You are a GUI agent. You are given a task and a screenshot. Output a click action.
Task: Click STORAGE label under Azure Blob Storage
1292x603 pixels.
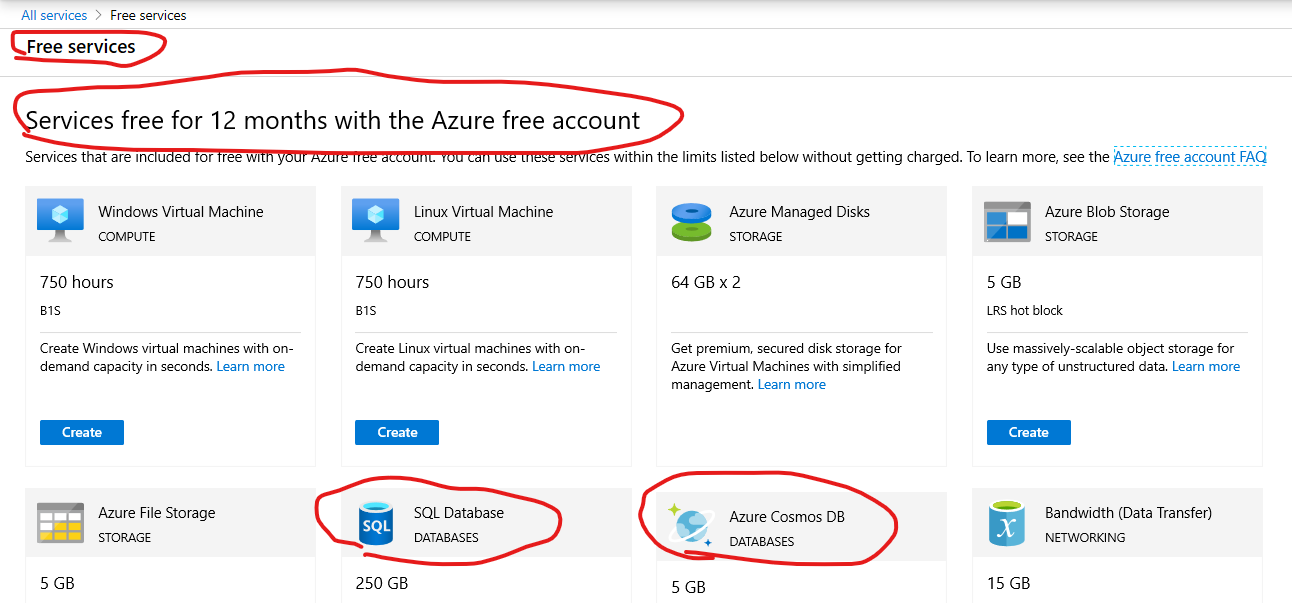pyautogui.click(x=1071, y=237)
